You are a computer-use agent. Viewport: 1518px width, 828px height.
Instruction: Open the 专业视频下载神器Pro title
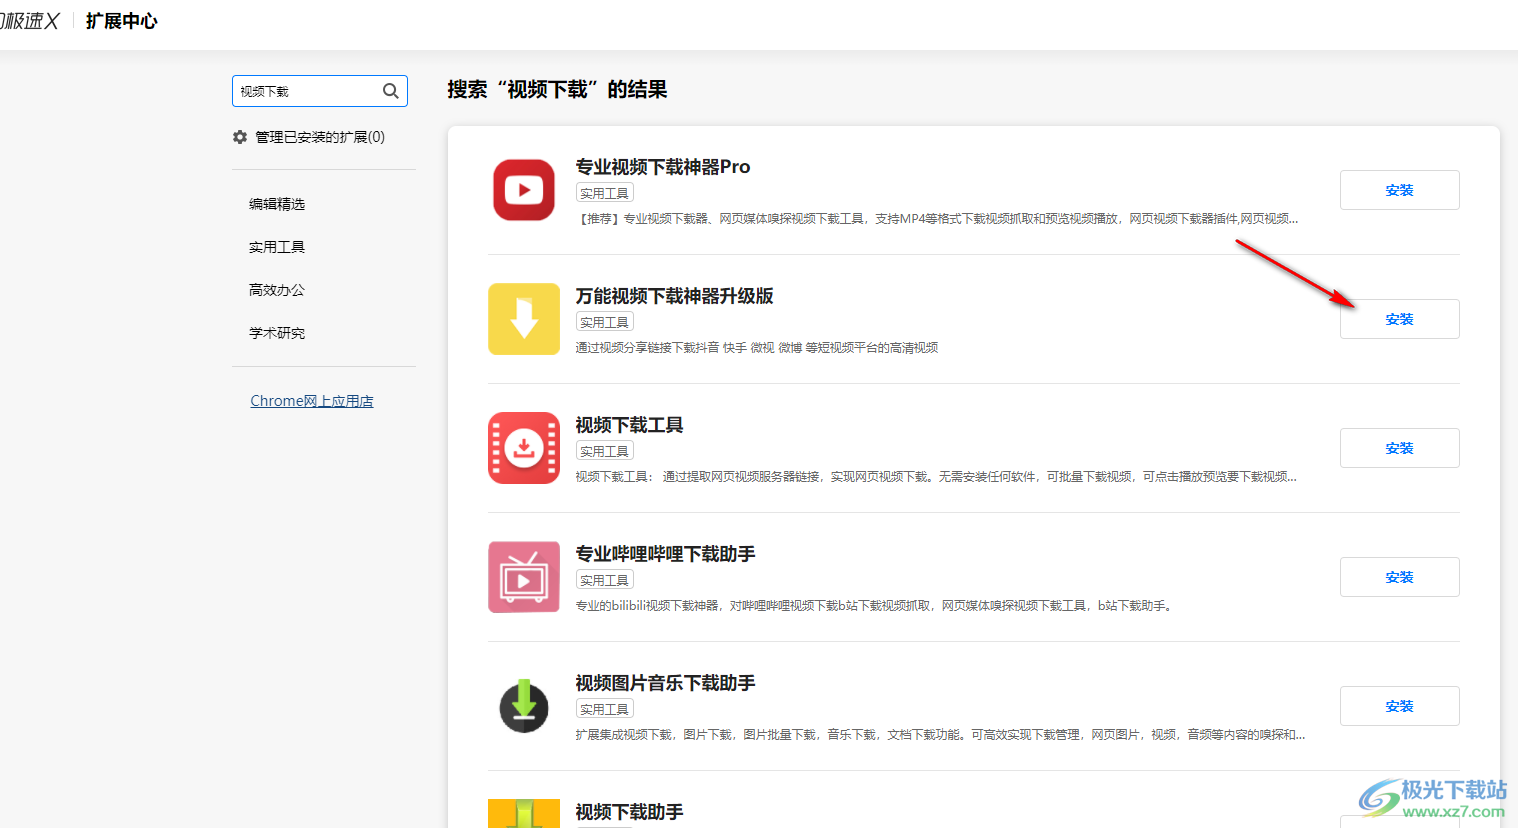[x=663, y=167]
